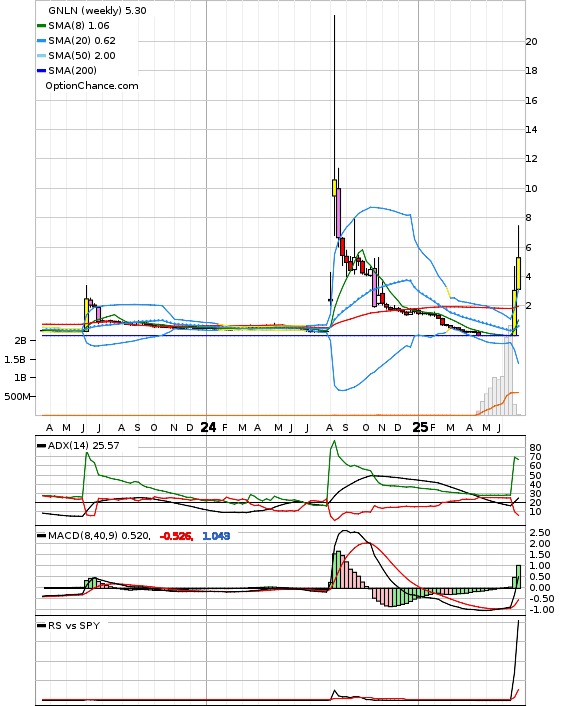Click the 80 level on ADX scale
Screen dimensions: 566x706
click(535, 448)
